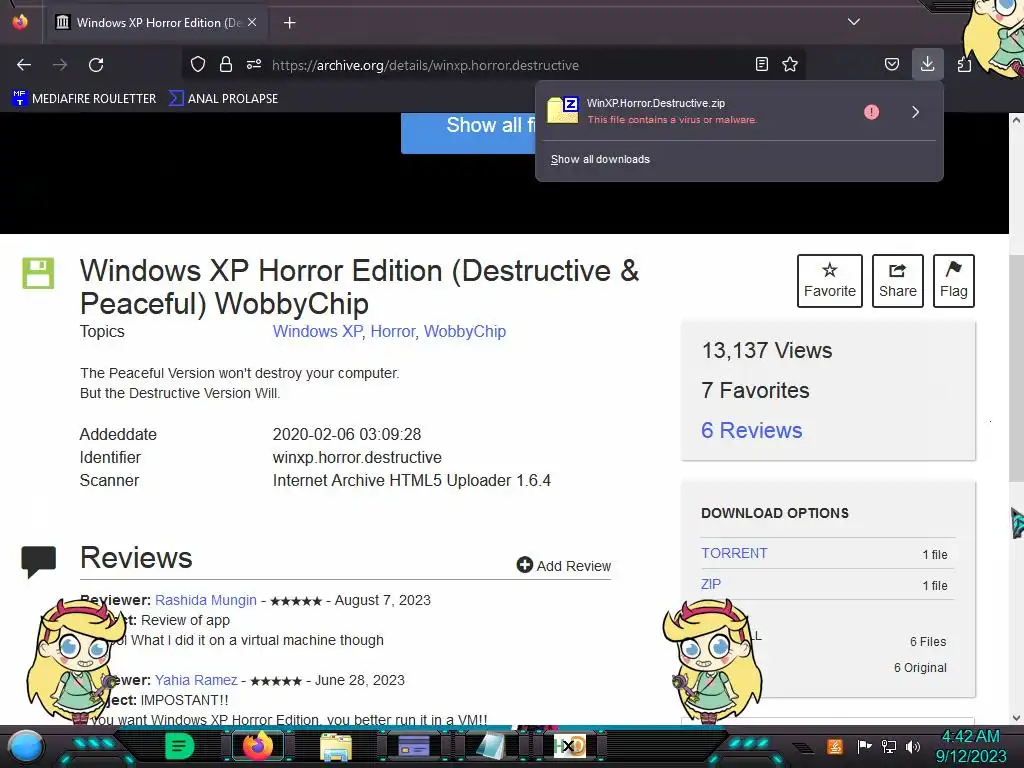Viewport: 1024px width, 768px height.
Task: Open the WobbyChip topic link
Action: [465, 331]
